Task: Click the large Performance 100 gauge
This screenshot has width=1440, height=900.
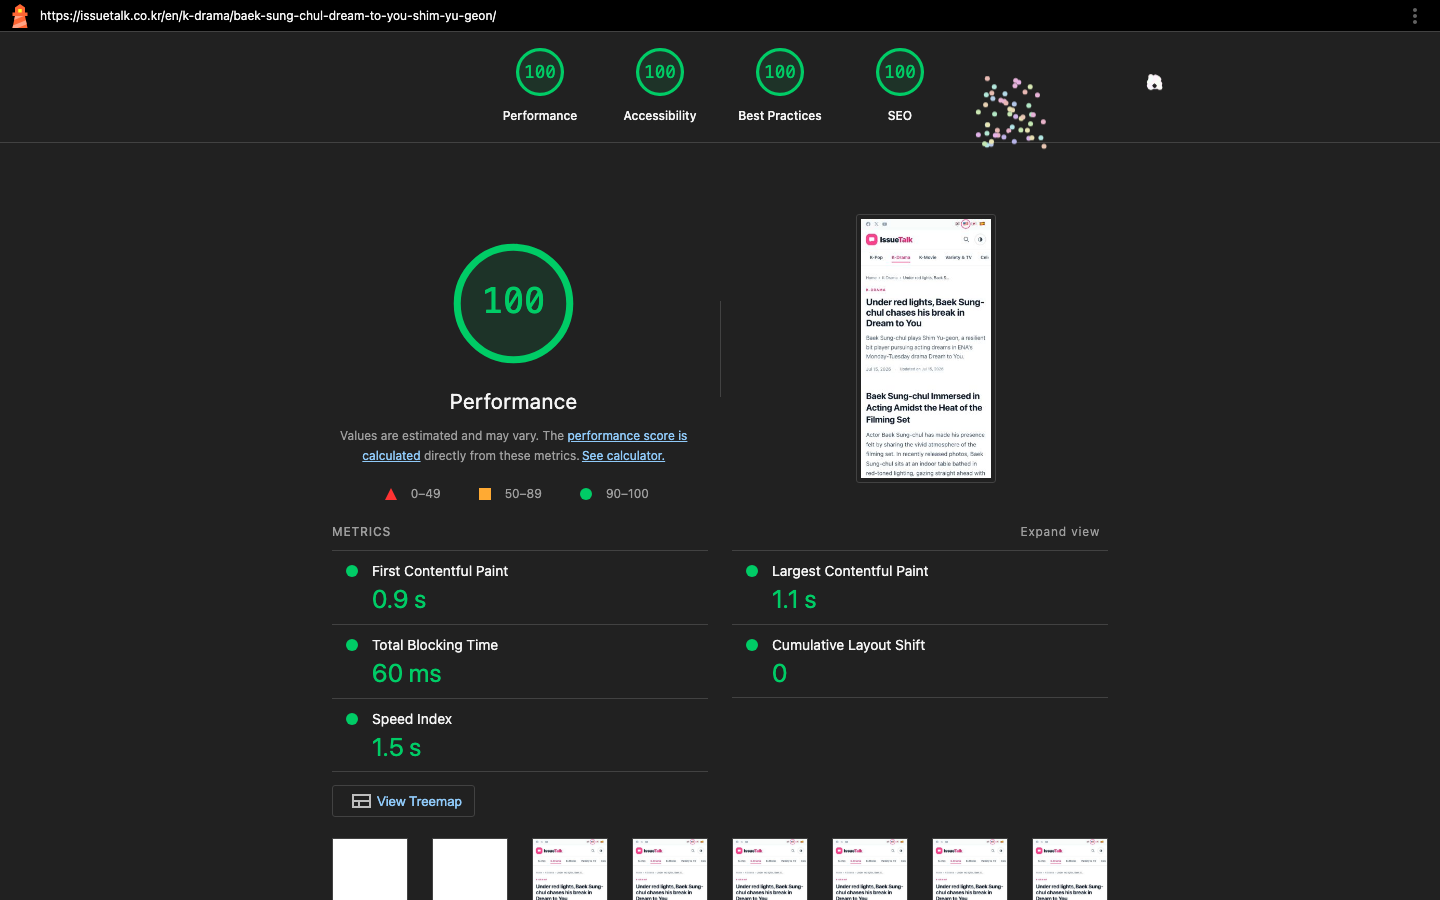Action: pyautogui.click(x=513, y=303)
